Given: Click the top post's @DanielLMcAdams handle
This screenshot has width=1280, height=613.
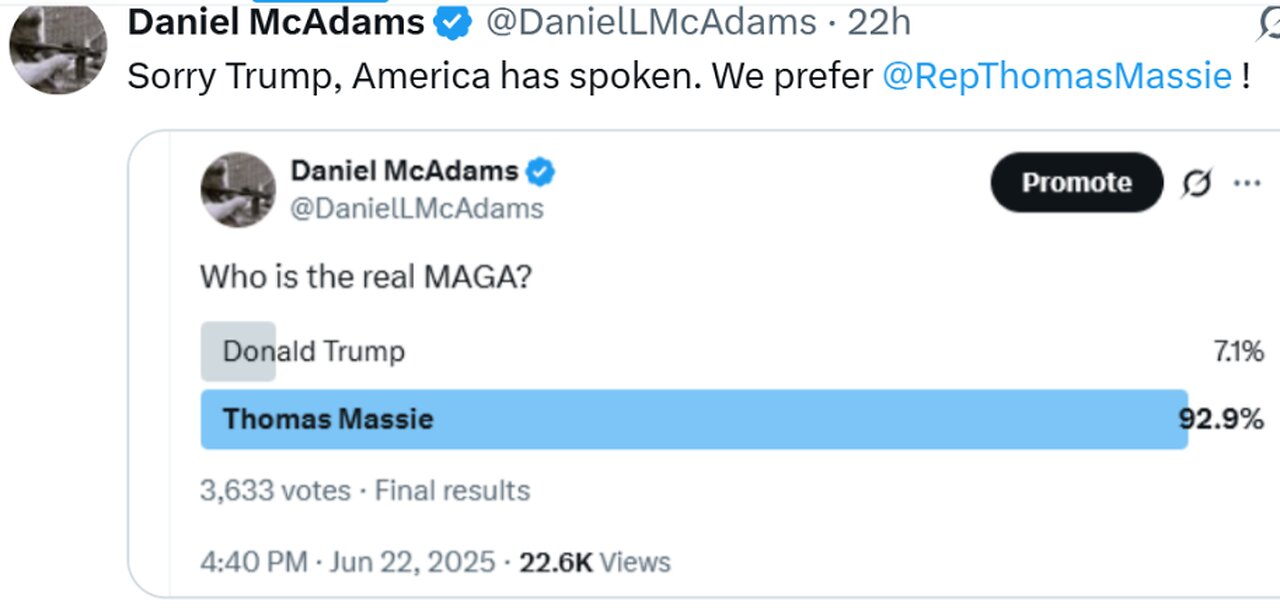Looking at the screenshot, I should 650,23.
